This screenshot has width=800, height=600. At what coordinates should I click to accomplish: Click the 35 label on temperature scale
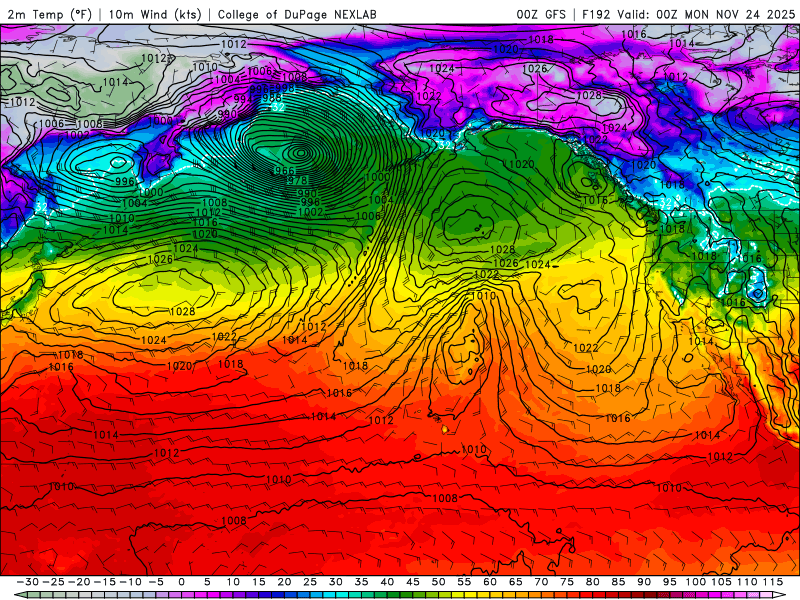coord(361,582)
